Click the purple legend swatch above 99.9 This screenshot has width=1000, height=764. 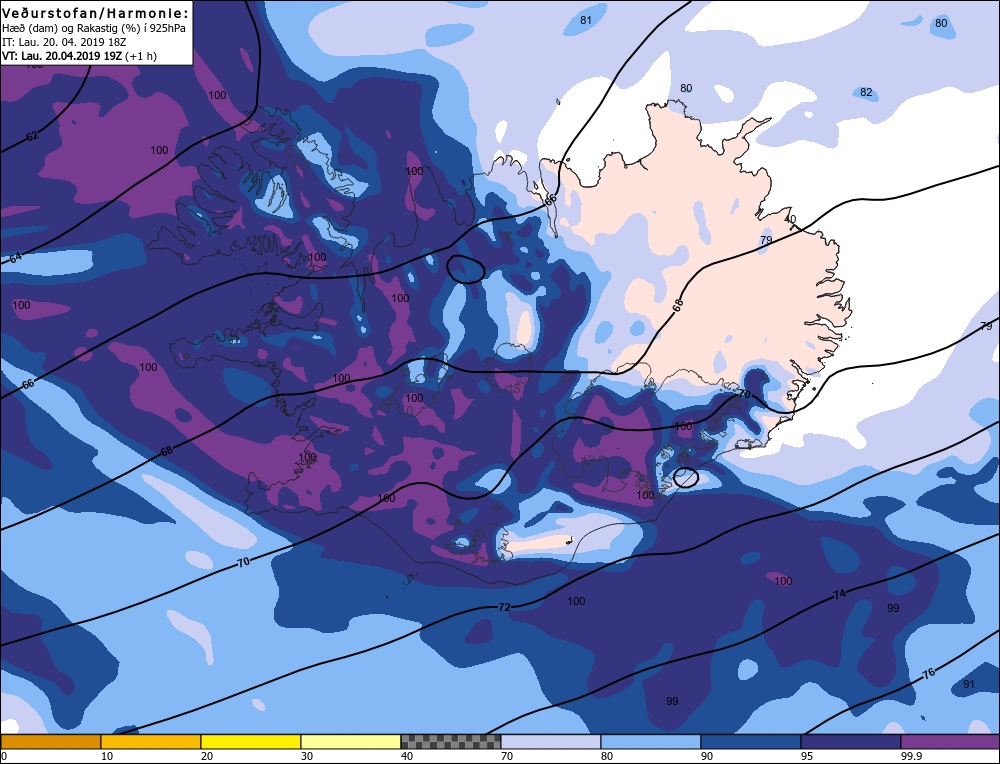[x=950, y=742]
